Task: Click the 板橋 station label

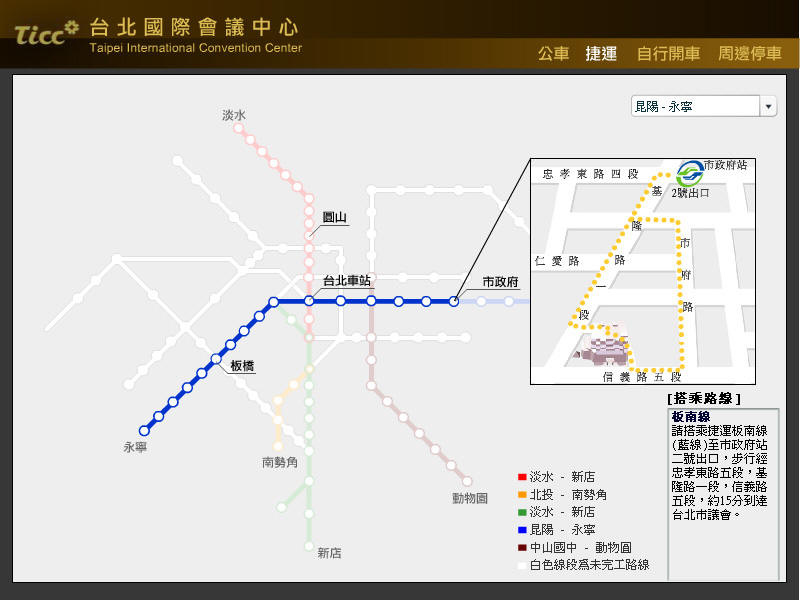Action: [242, 365]
